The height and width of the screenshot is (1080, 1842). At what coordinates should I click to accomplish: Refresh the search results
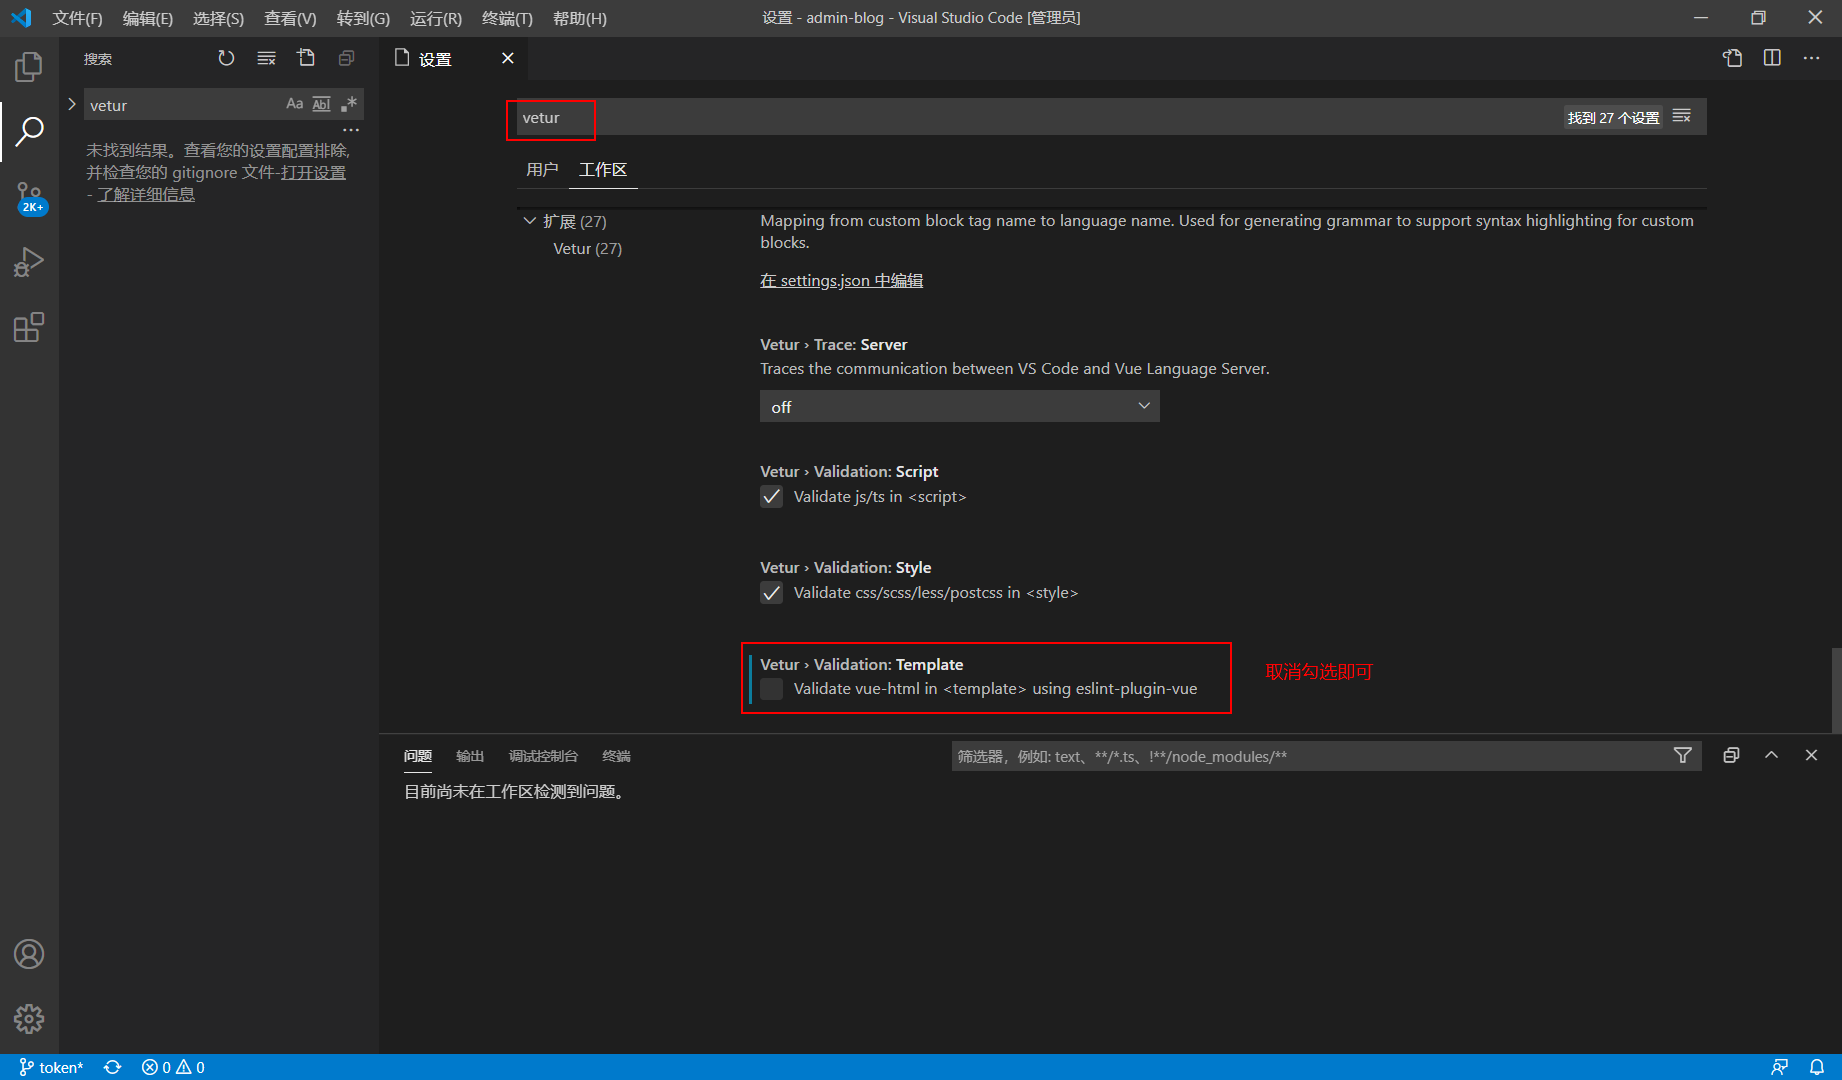(x=226, y=58)
